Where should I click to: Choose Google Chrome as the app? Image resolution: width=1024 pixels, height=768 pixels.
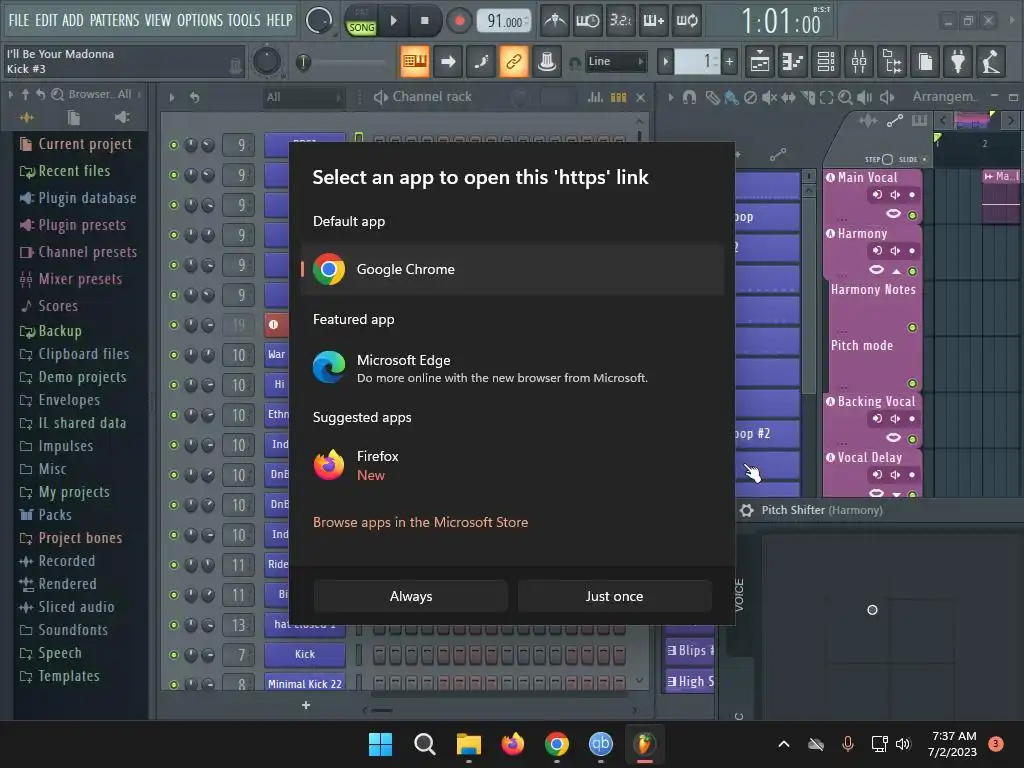[x=513, y=269]
